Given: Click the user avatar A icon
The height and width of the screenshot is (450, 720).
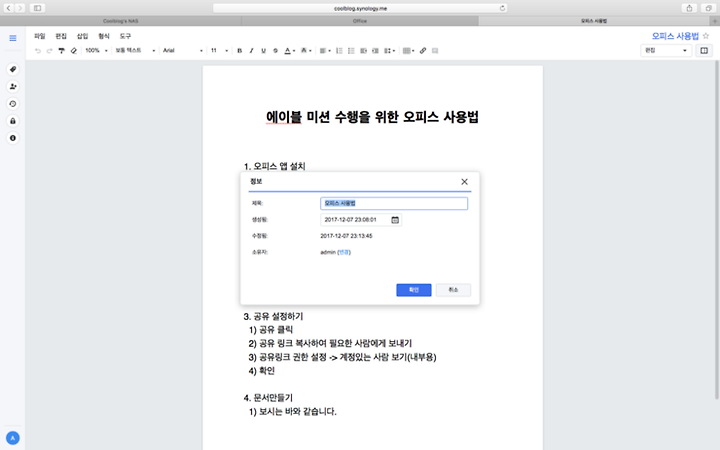Looking at the screenshot, I should pyautogui.click(x=13, y=438).
